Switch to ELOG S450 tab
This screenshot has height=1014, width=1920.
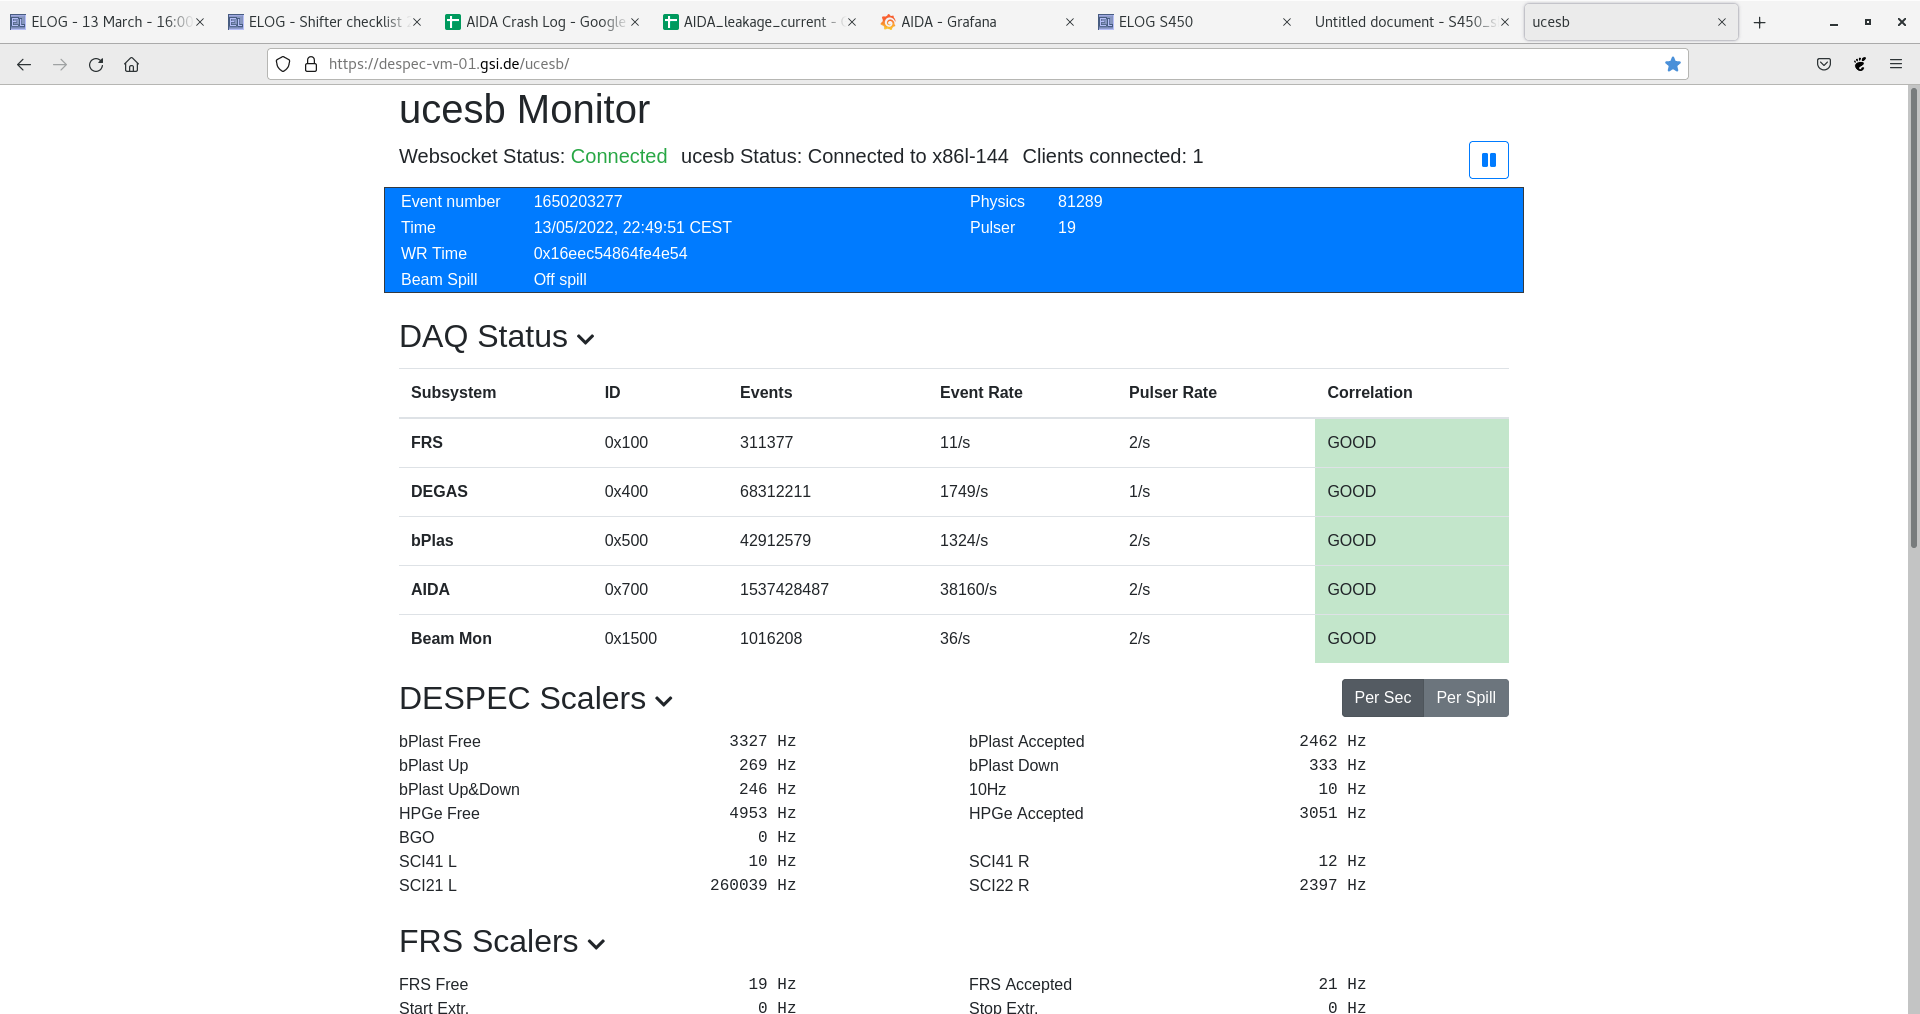1155,22
